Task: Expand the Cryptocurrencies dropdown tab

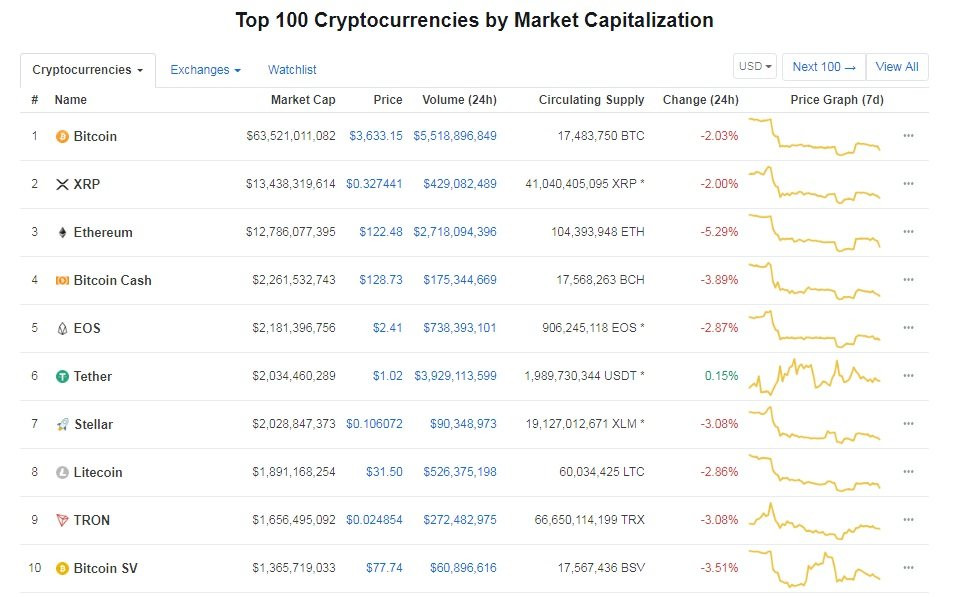Action: pos(87,70)
